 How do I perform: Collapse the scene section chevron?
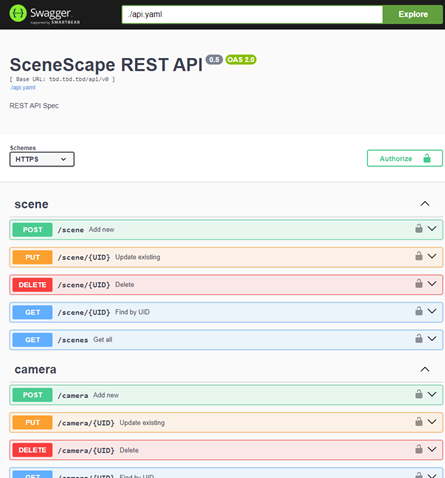click(425, 204)
